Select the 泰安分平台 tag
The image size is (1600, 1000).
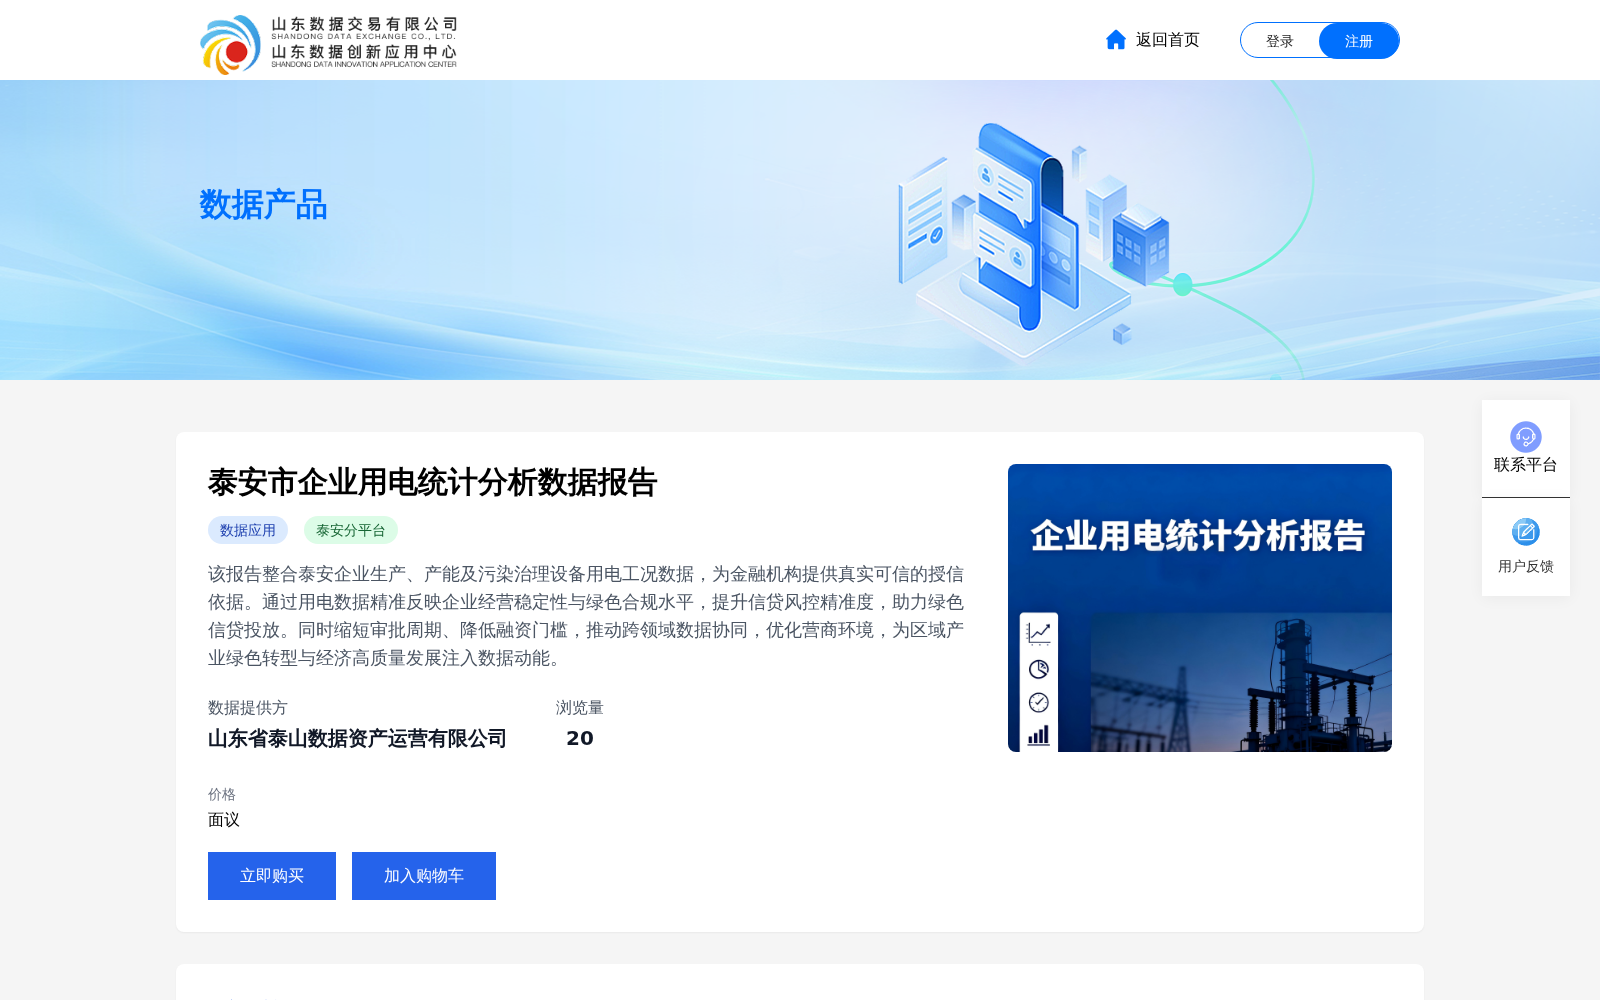[x=351, y=530]
